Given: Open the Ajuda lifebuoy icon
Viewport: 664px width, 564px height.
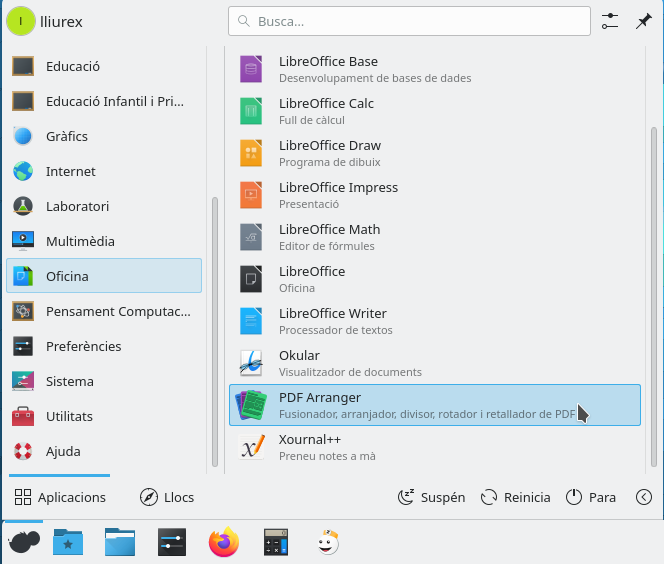Looking at the screenshot, I should pos(23,451).
